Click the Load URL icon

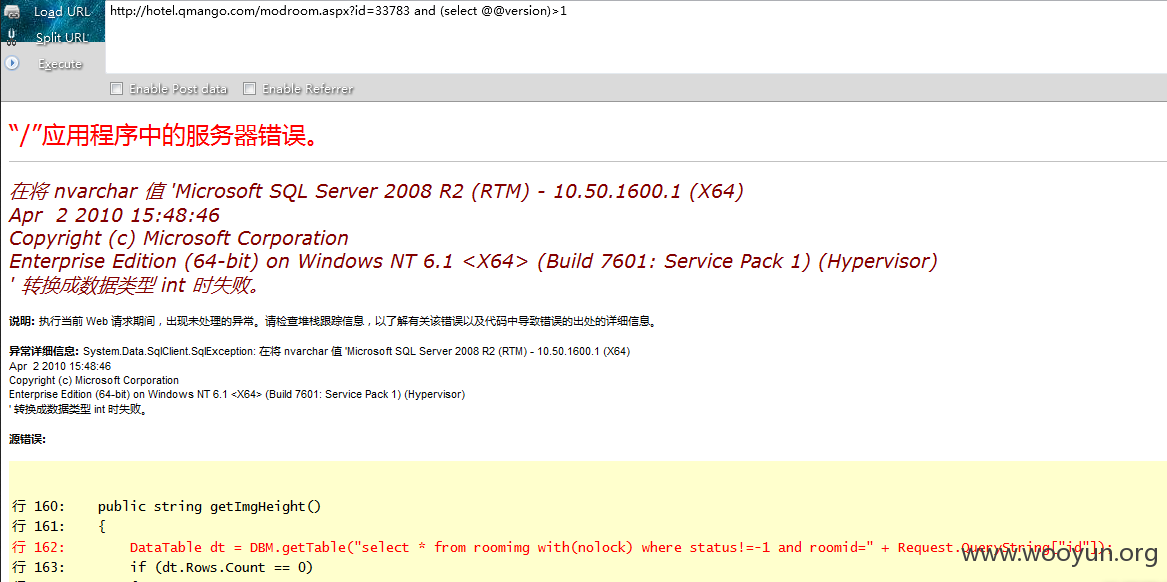(x=12, y=11)
